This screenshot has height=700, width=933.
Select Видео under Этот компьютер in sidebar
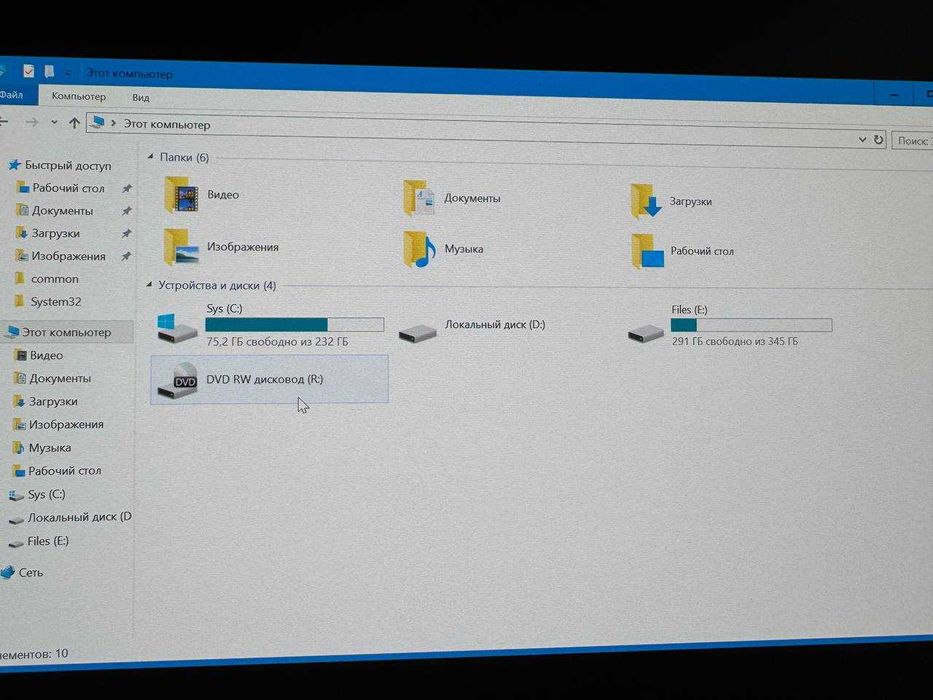[x=46, y=355]
